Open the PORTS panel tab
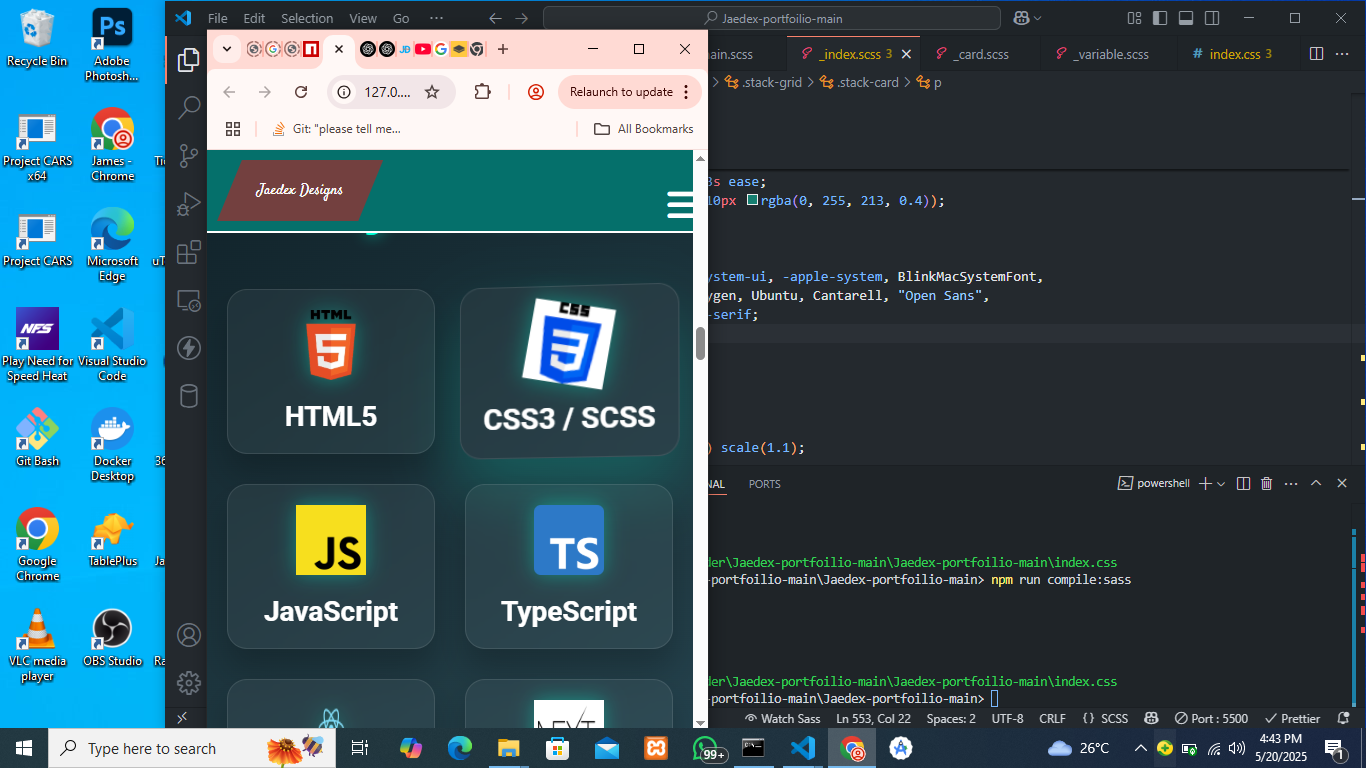This screenshot has height=768, width=1366. [764, 484]
